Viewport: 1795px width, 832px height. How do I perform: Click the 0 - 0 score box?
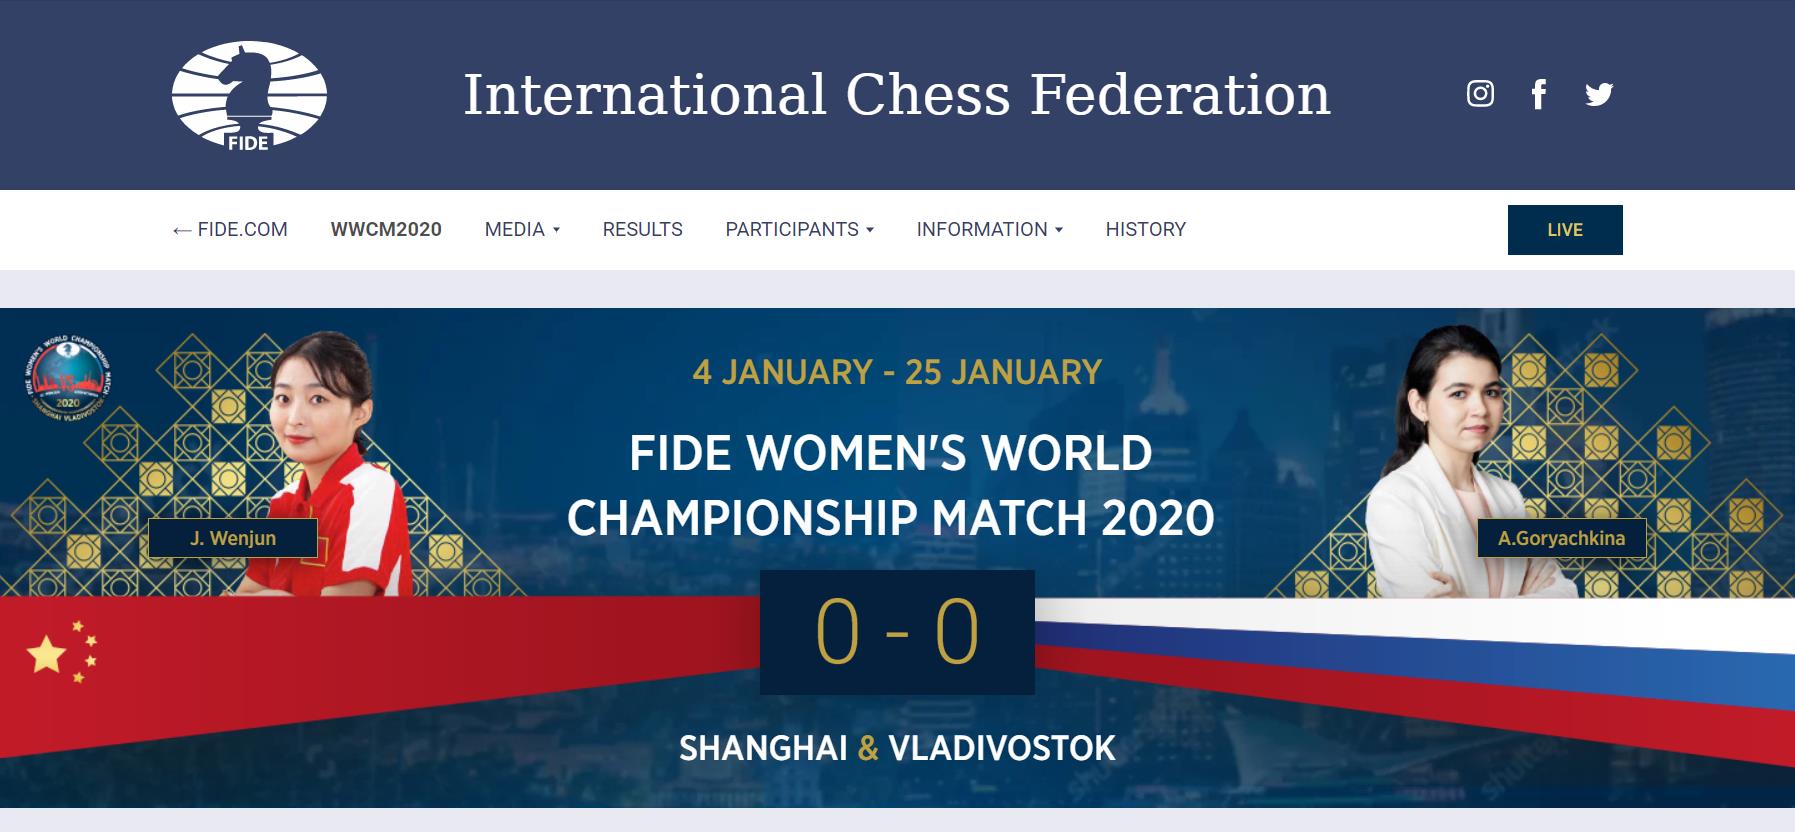[x=897, y=632]
